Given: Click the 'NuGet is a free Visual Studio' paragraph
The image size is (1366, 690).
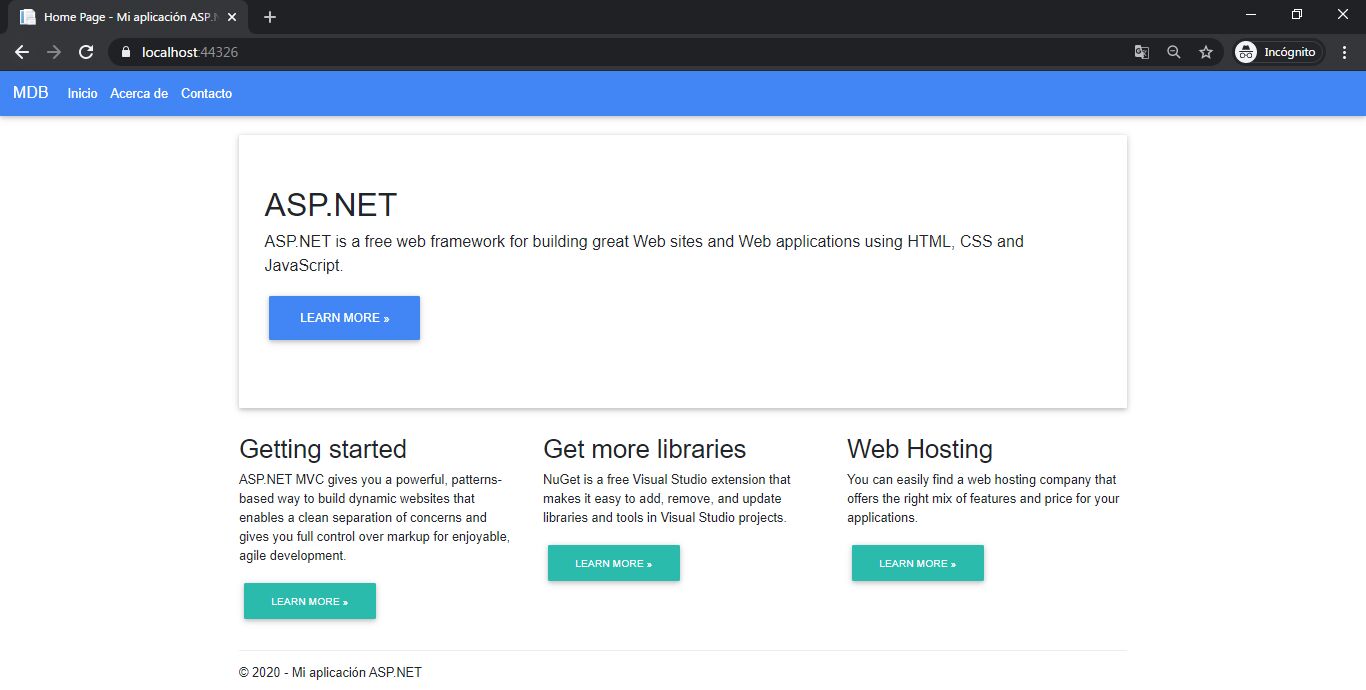Looking at the screenshot, I should [667, 499].
